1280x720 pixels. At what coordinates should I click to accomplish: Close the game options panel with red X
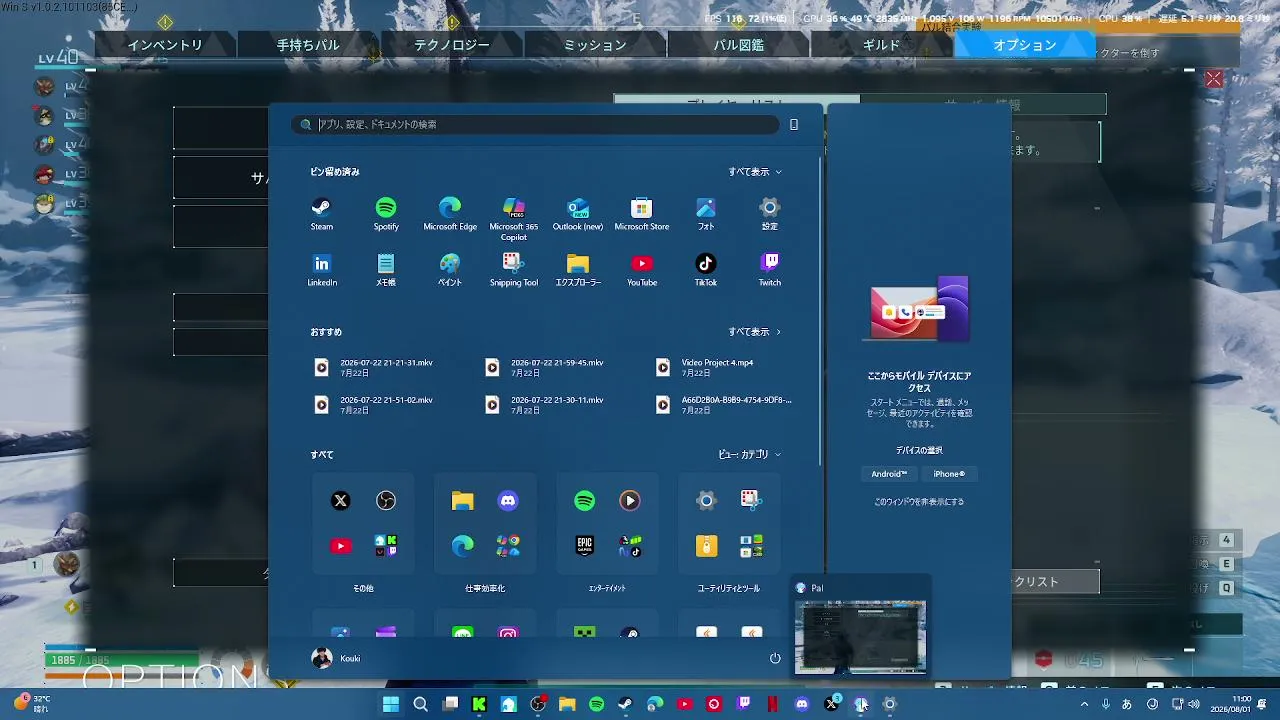point(1214,78)
